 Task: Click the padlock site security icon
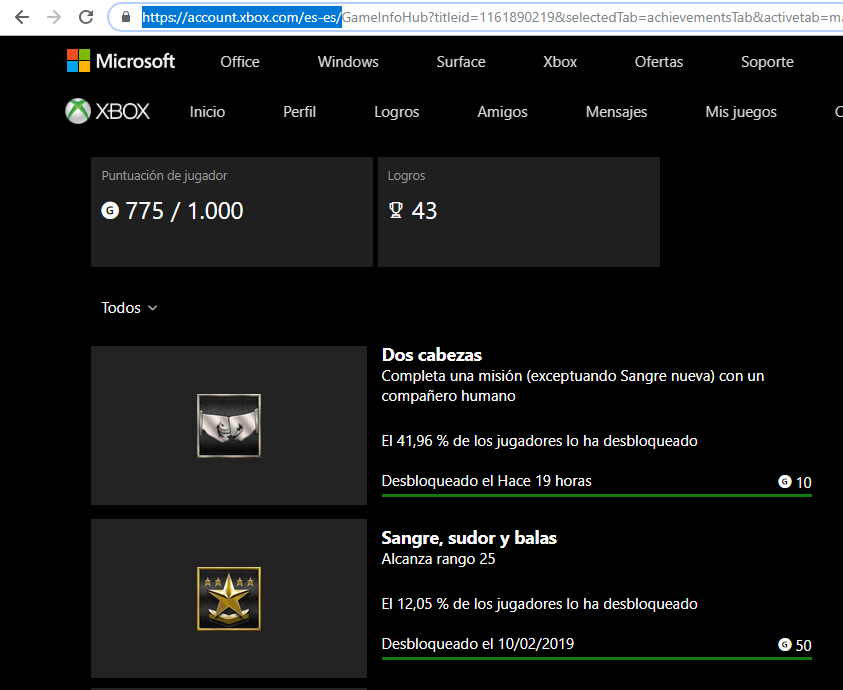126,17
